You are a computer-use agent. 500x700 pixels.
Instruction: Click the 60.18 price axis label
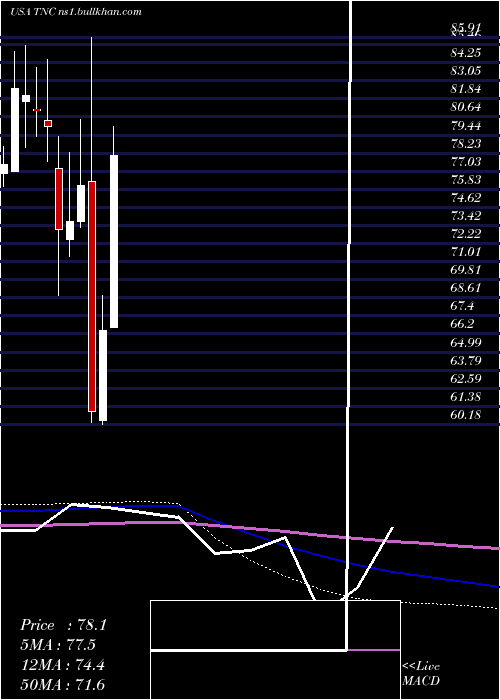click(x=466, y=415)
